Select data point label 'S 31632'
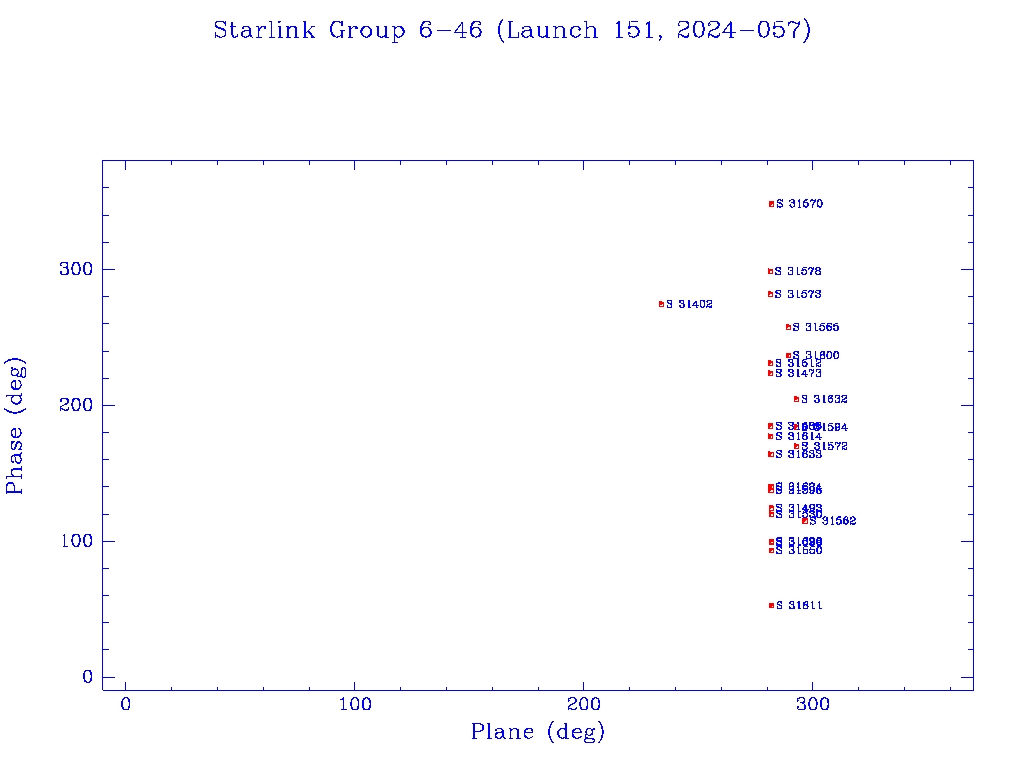Screen dimensions: 1024x768 (x=824, y=399)
